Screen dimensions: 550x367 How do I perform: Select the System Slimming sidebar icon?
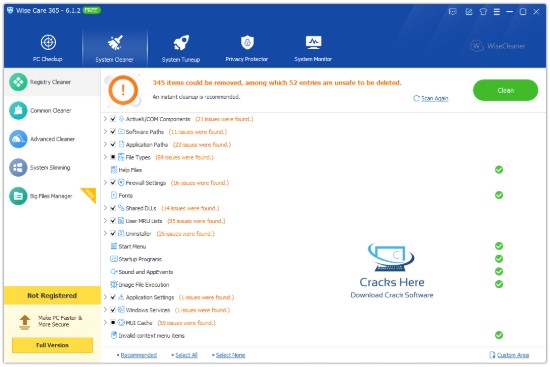18,168
